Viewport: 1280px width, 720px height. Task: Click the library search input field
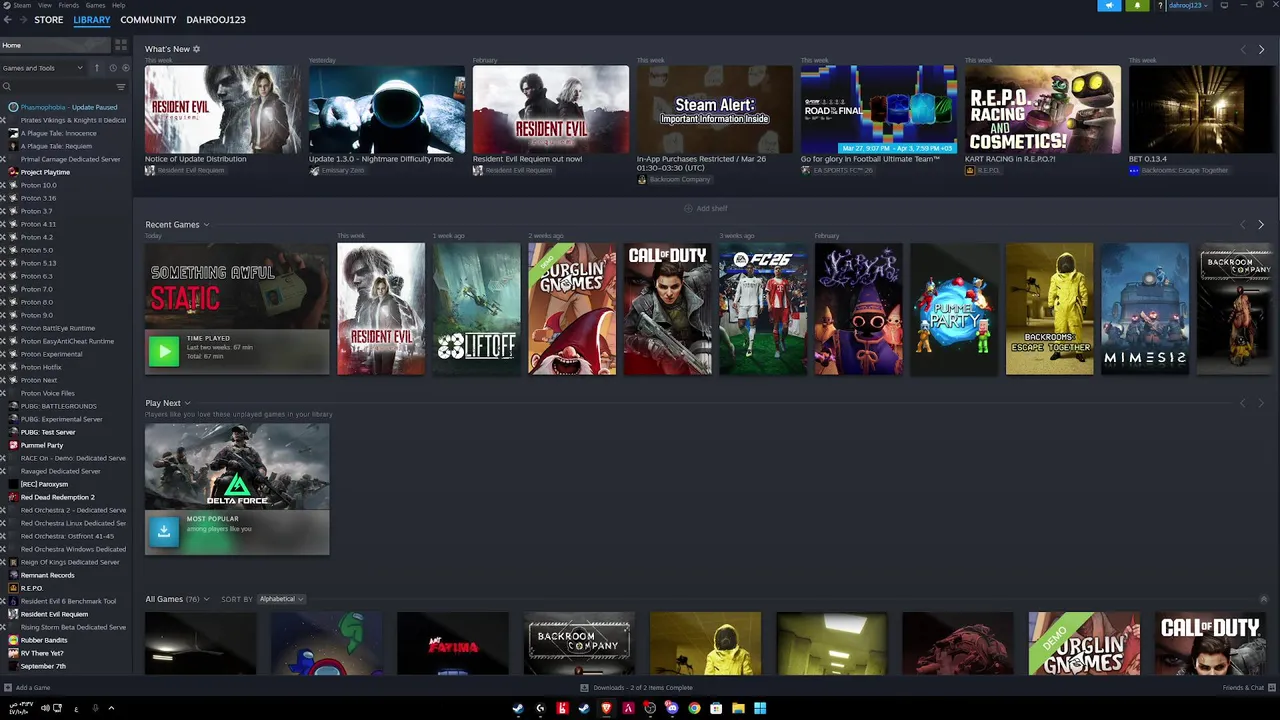[62, 87]
